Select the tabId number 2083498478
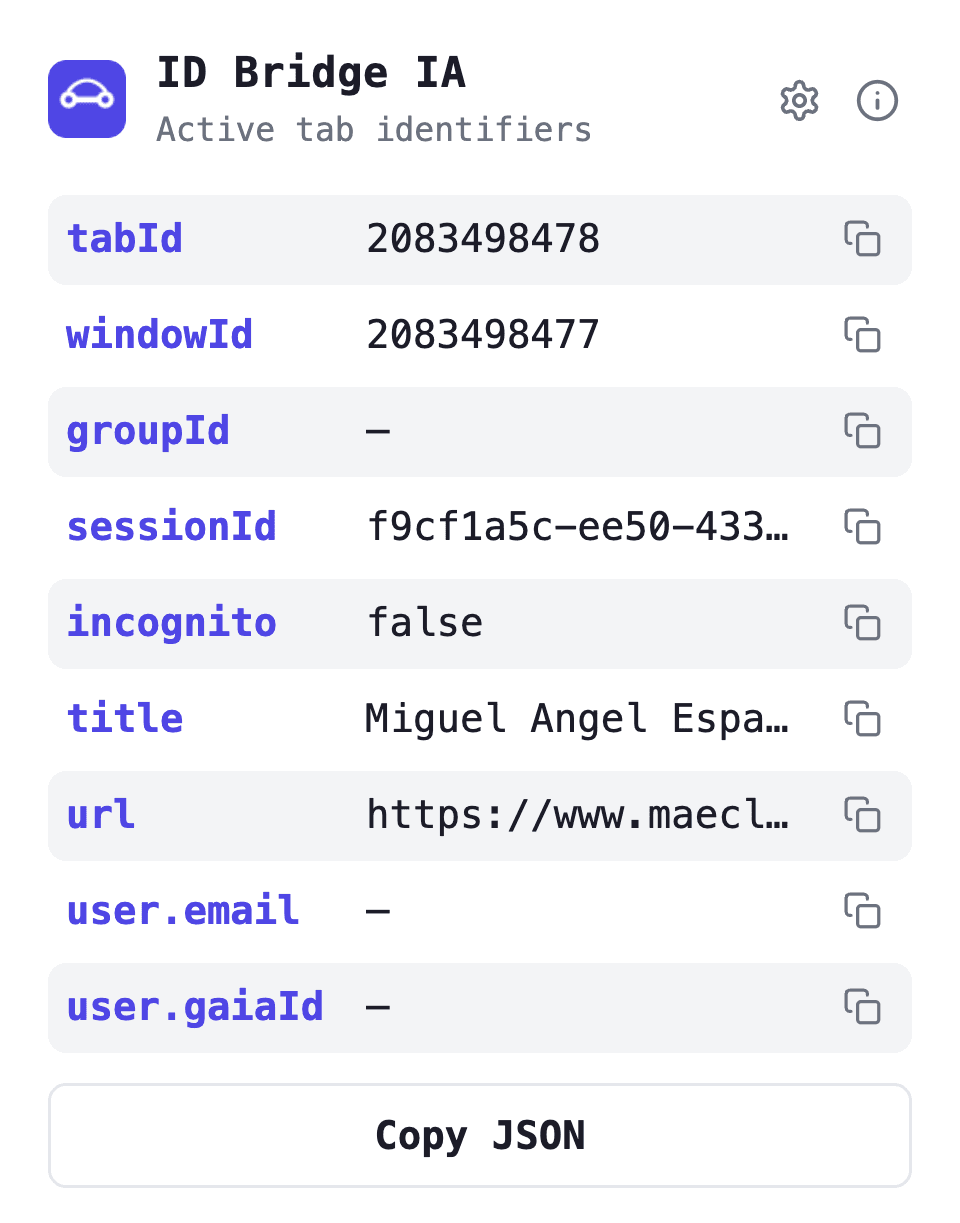This screenshot has width=960, height=1223. tap(483, 239)
